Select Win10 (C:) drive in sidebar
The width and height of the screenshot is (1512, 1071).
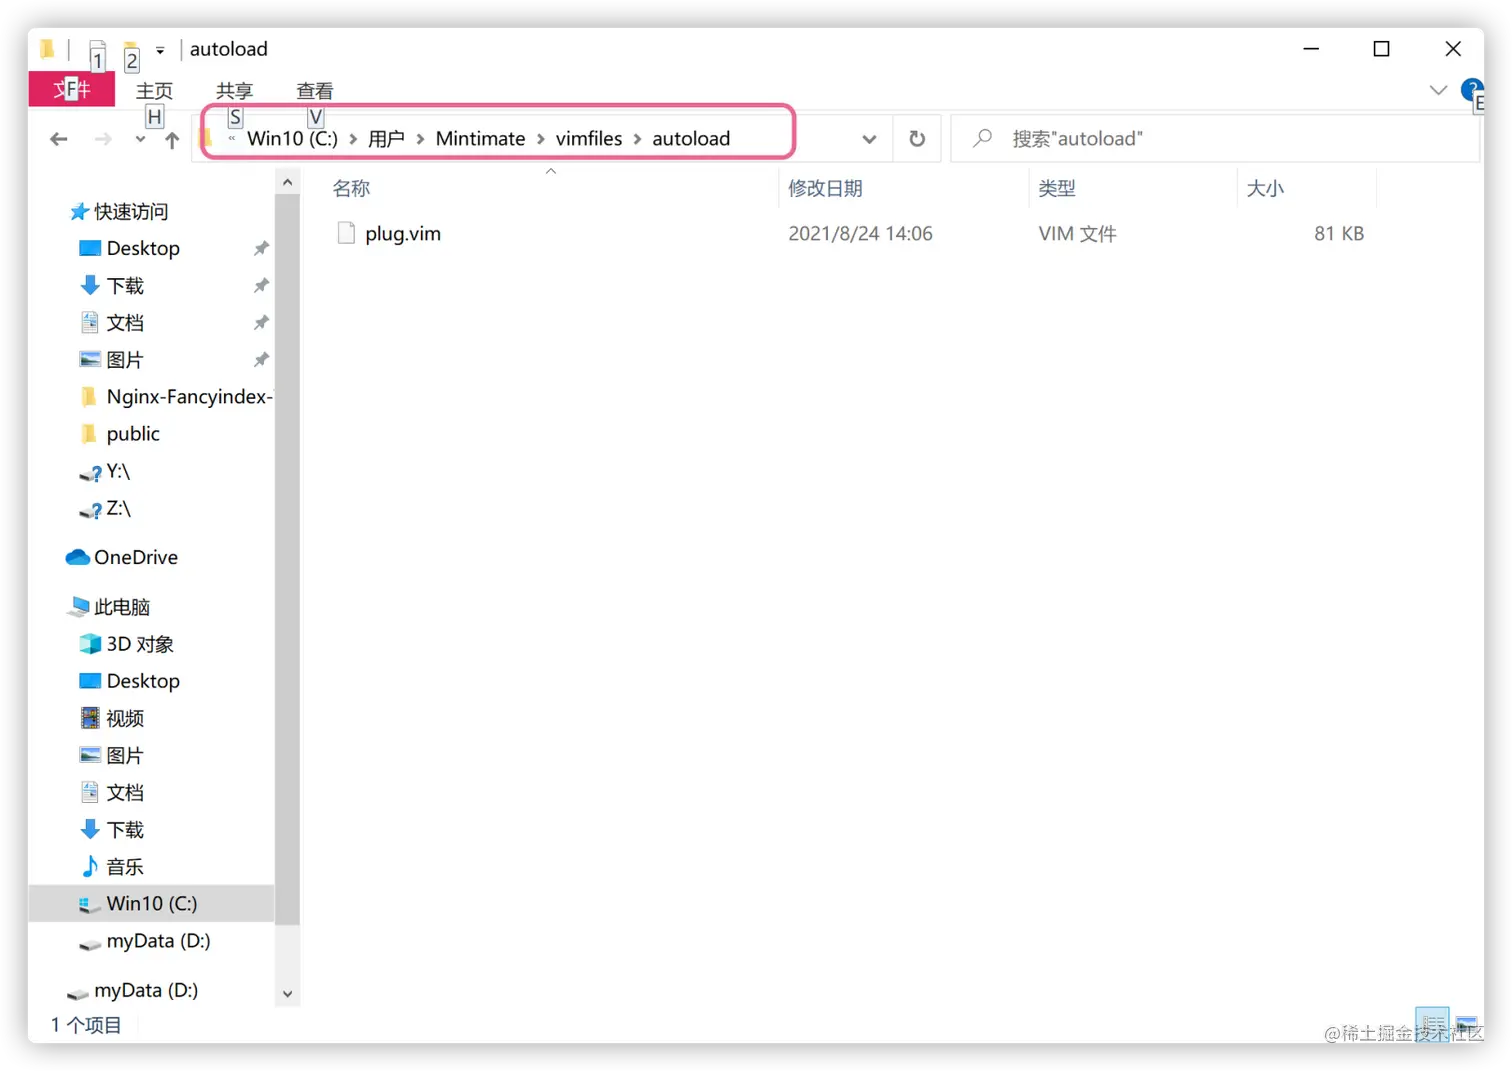(151, 903)
